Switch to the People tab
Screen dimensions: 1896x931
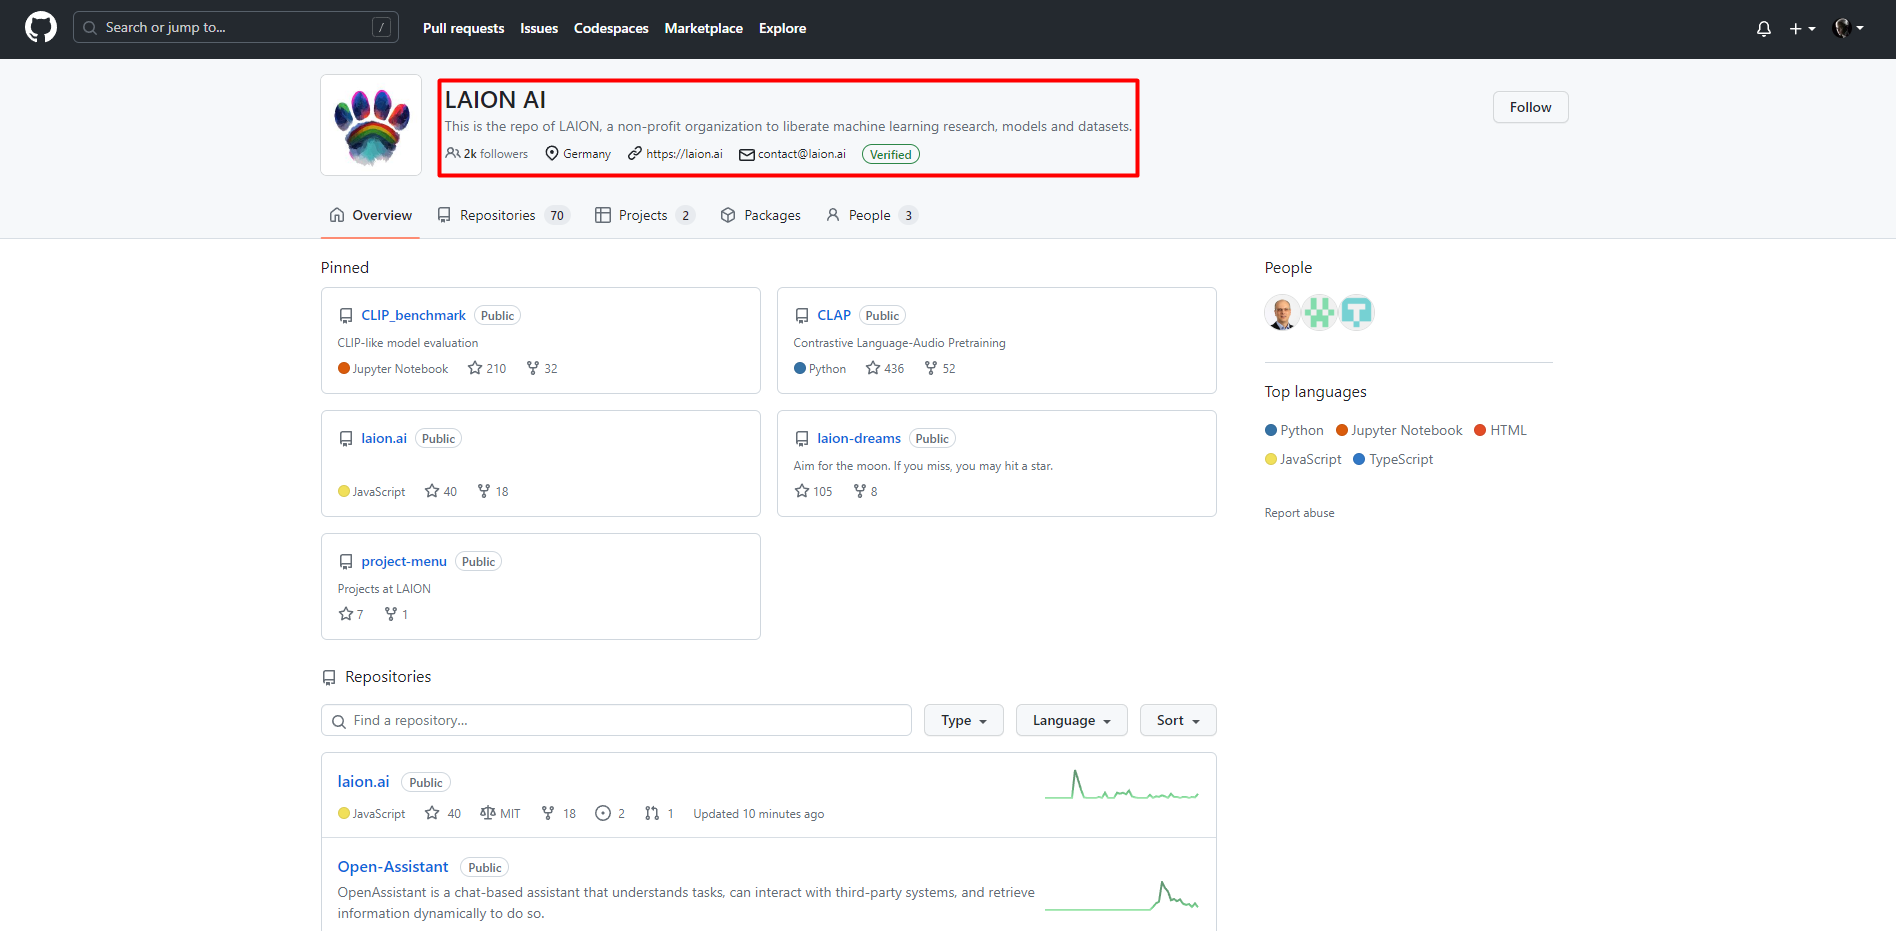[871, 215]
